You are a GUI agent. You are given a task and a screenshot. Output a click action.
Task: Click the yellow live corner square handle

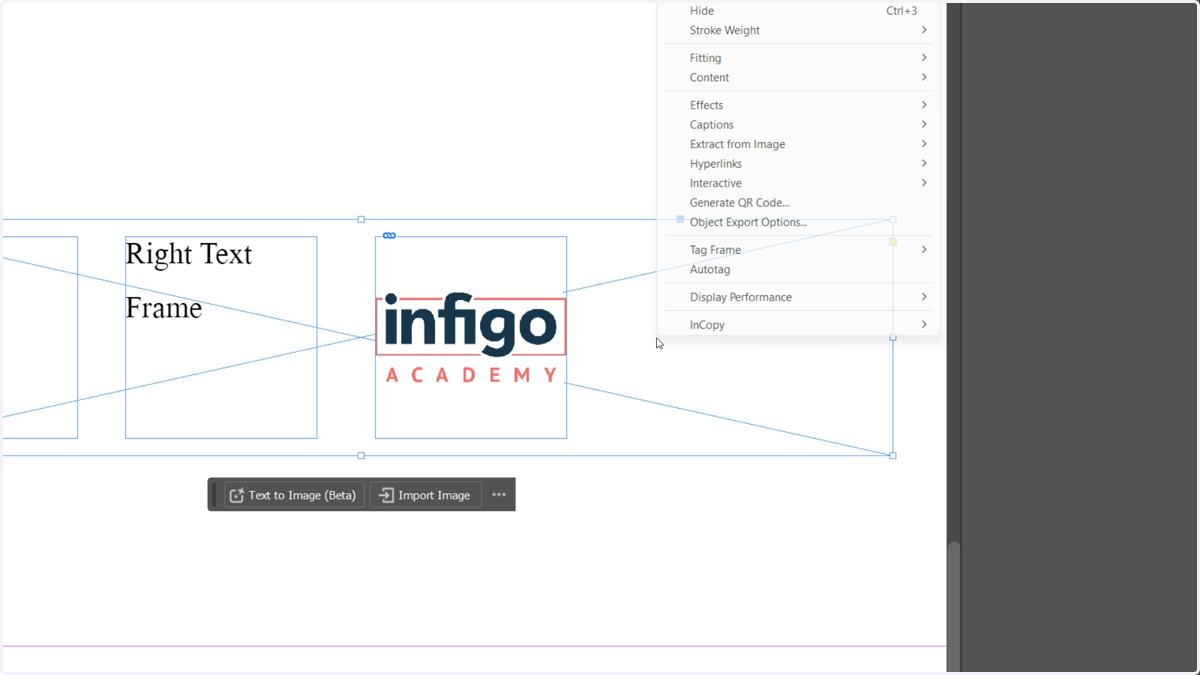point(893,242)
